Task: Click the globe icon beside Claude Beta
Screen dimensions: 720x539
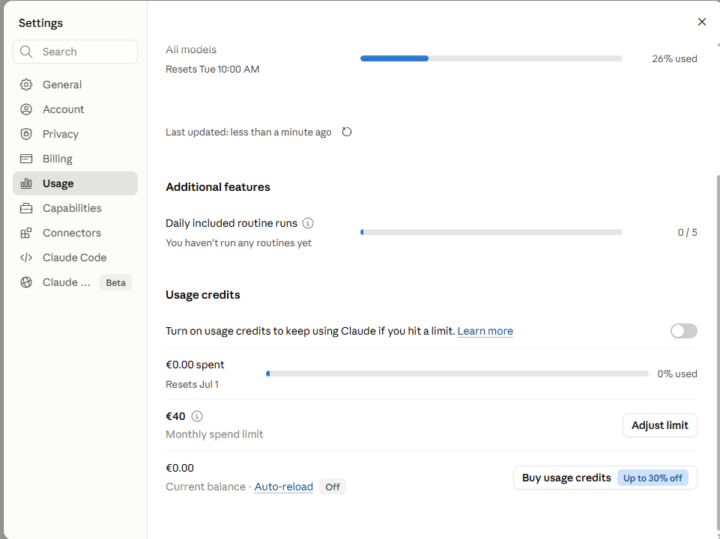Action: point(26,282)
